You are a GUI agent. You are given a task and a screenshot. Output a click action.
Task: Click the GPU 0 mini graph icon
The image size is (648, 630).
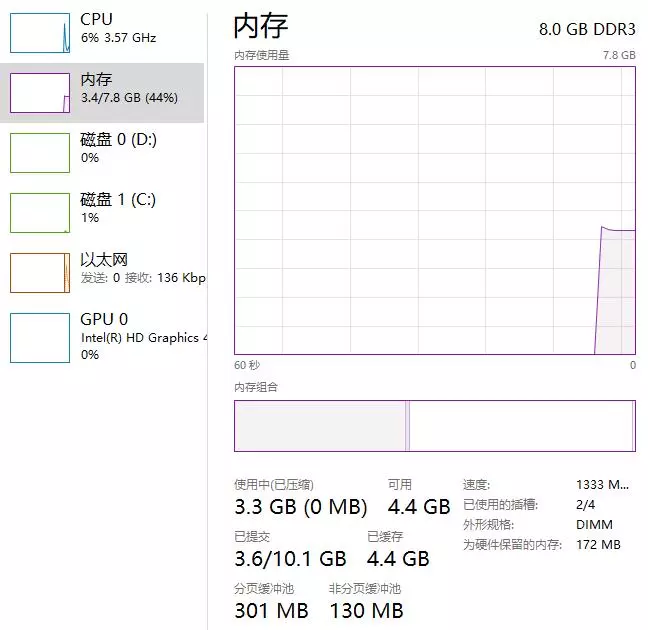click(40, 337)
